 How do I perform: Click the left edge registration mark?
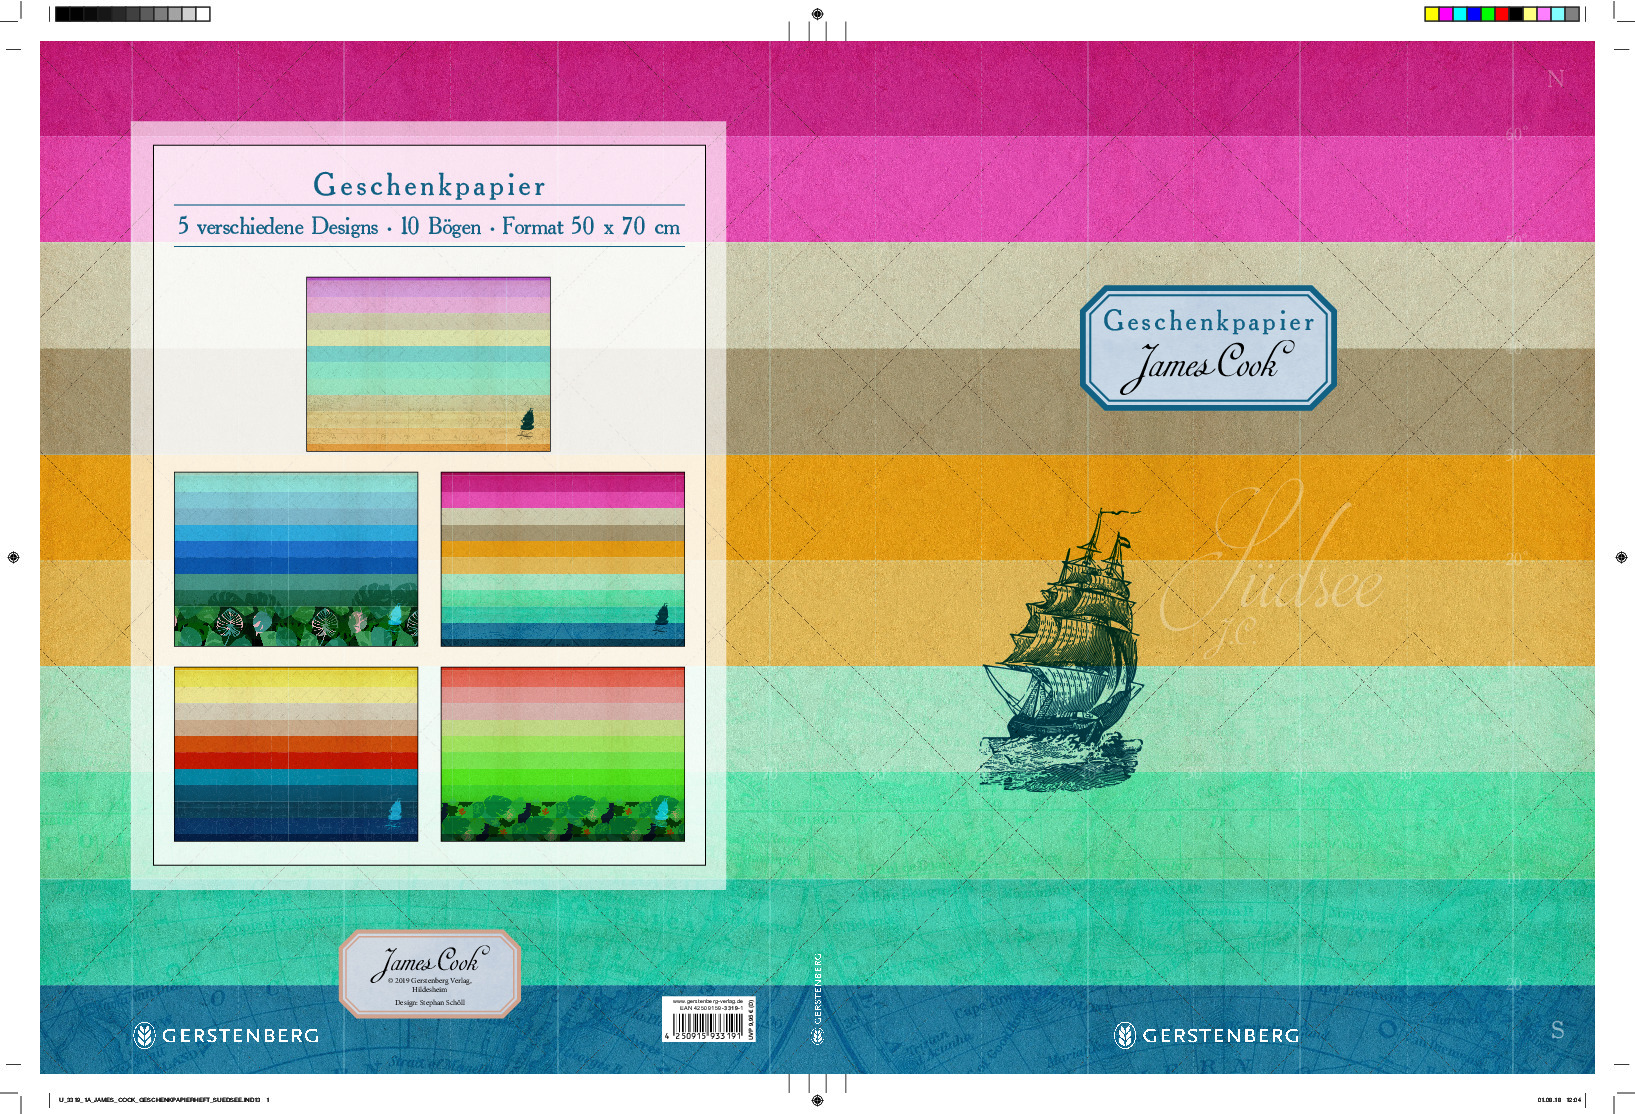13,557
